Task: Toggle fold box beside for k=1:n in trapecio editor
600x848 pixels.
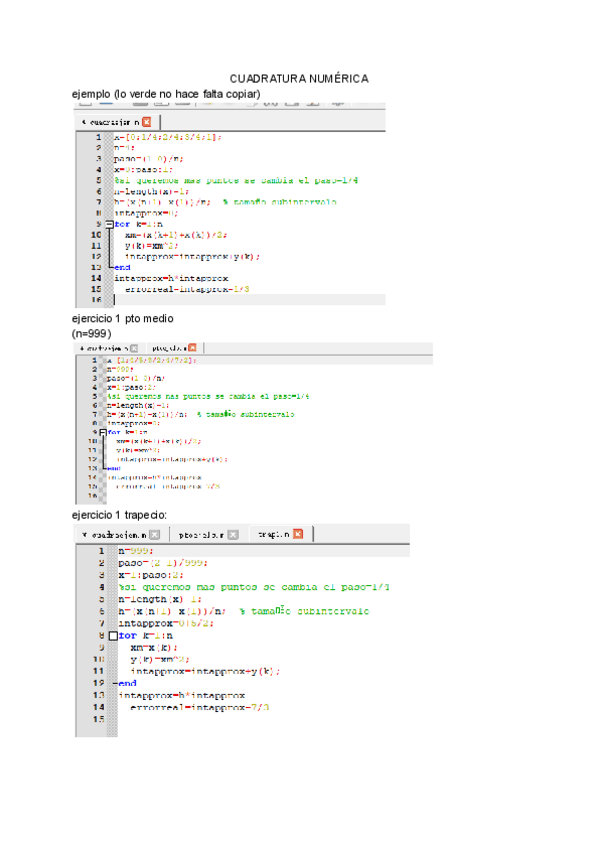Action: pos(113,635)
